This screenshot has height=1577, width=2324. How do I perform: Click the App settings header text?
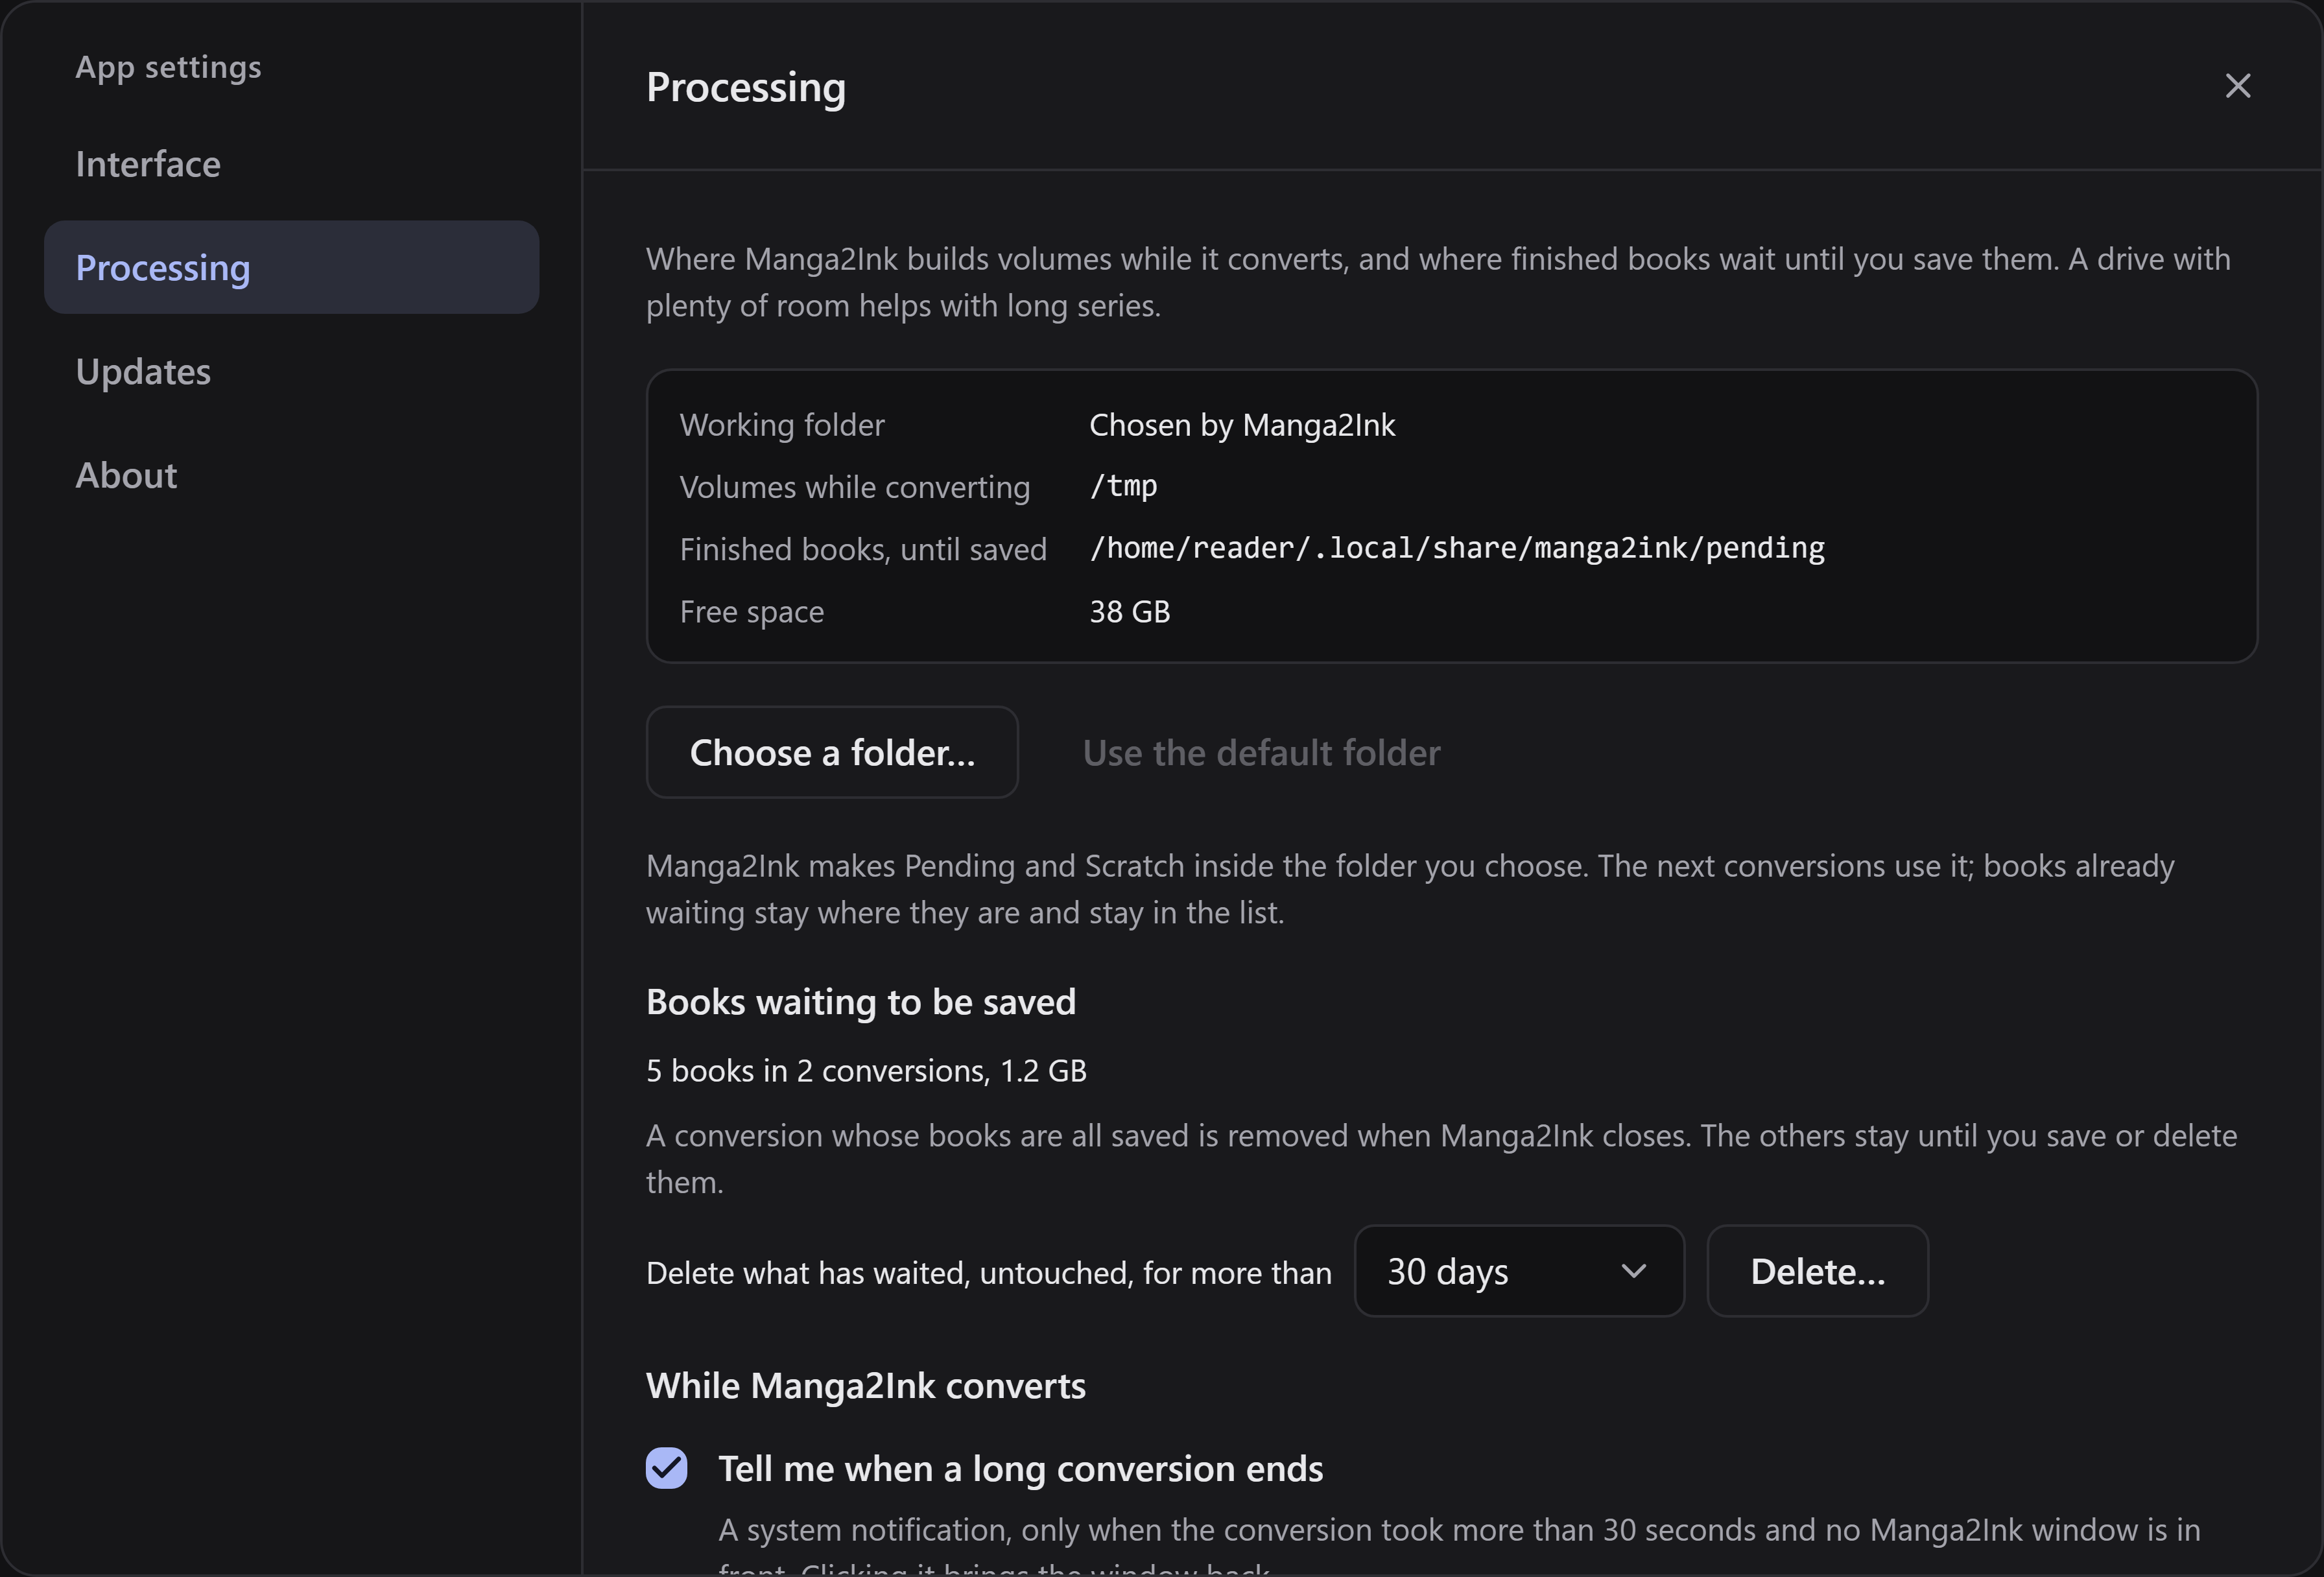tap(168, 67)
